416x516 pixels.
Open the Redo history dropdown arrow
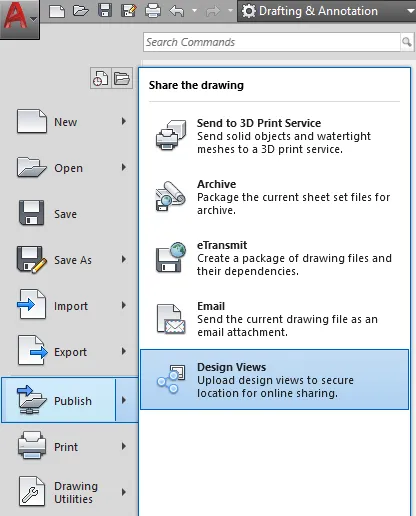tap(230, 11)
